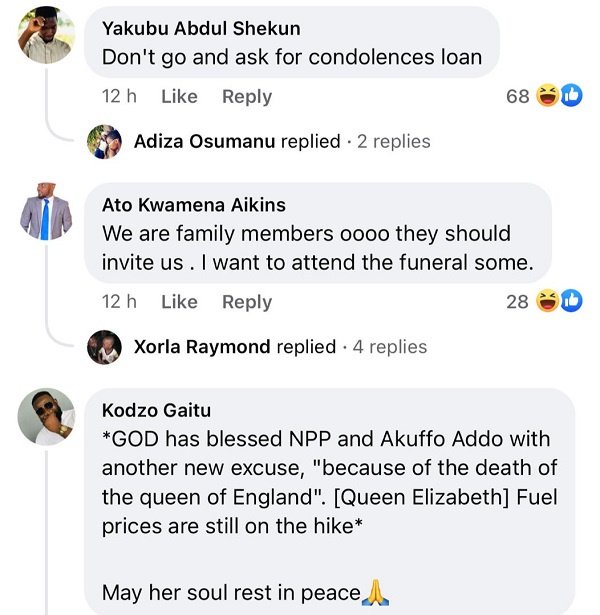
Task: View reaction icons on Ato's comment
Action: (x=559, y=300)
